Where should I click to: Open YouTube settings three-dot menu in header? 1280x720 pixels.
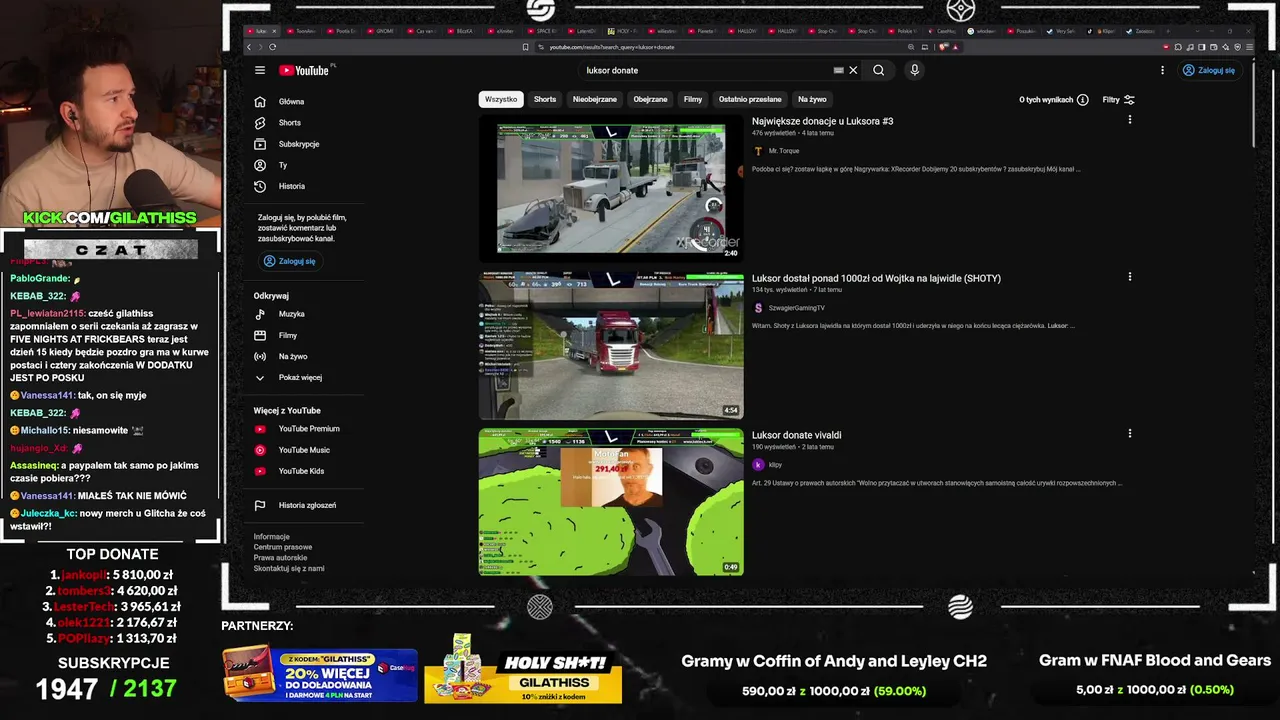[1162, 70]
